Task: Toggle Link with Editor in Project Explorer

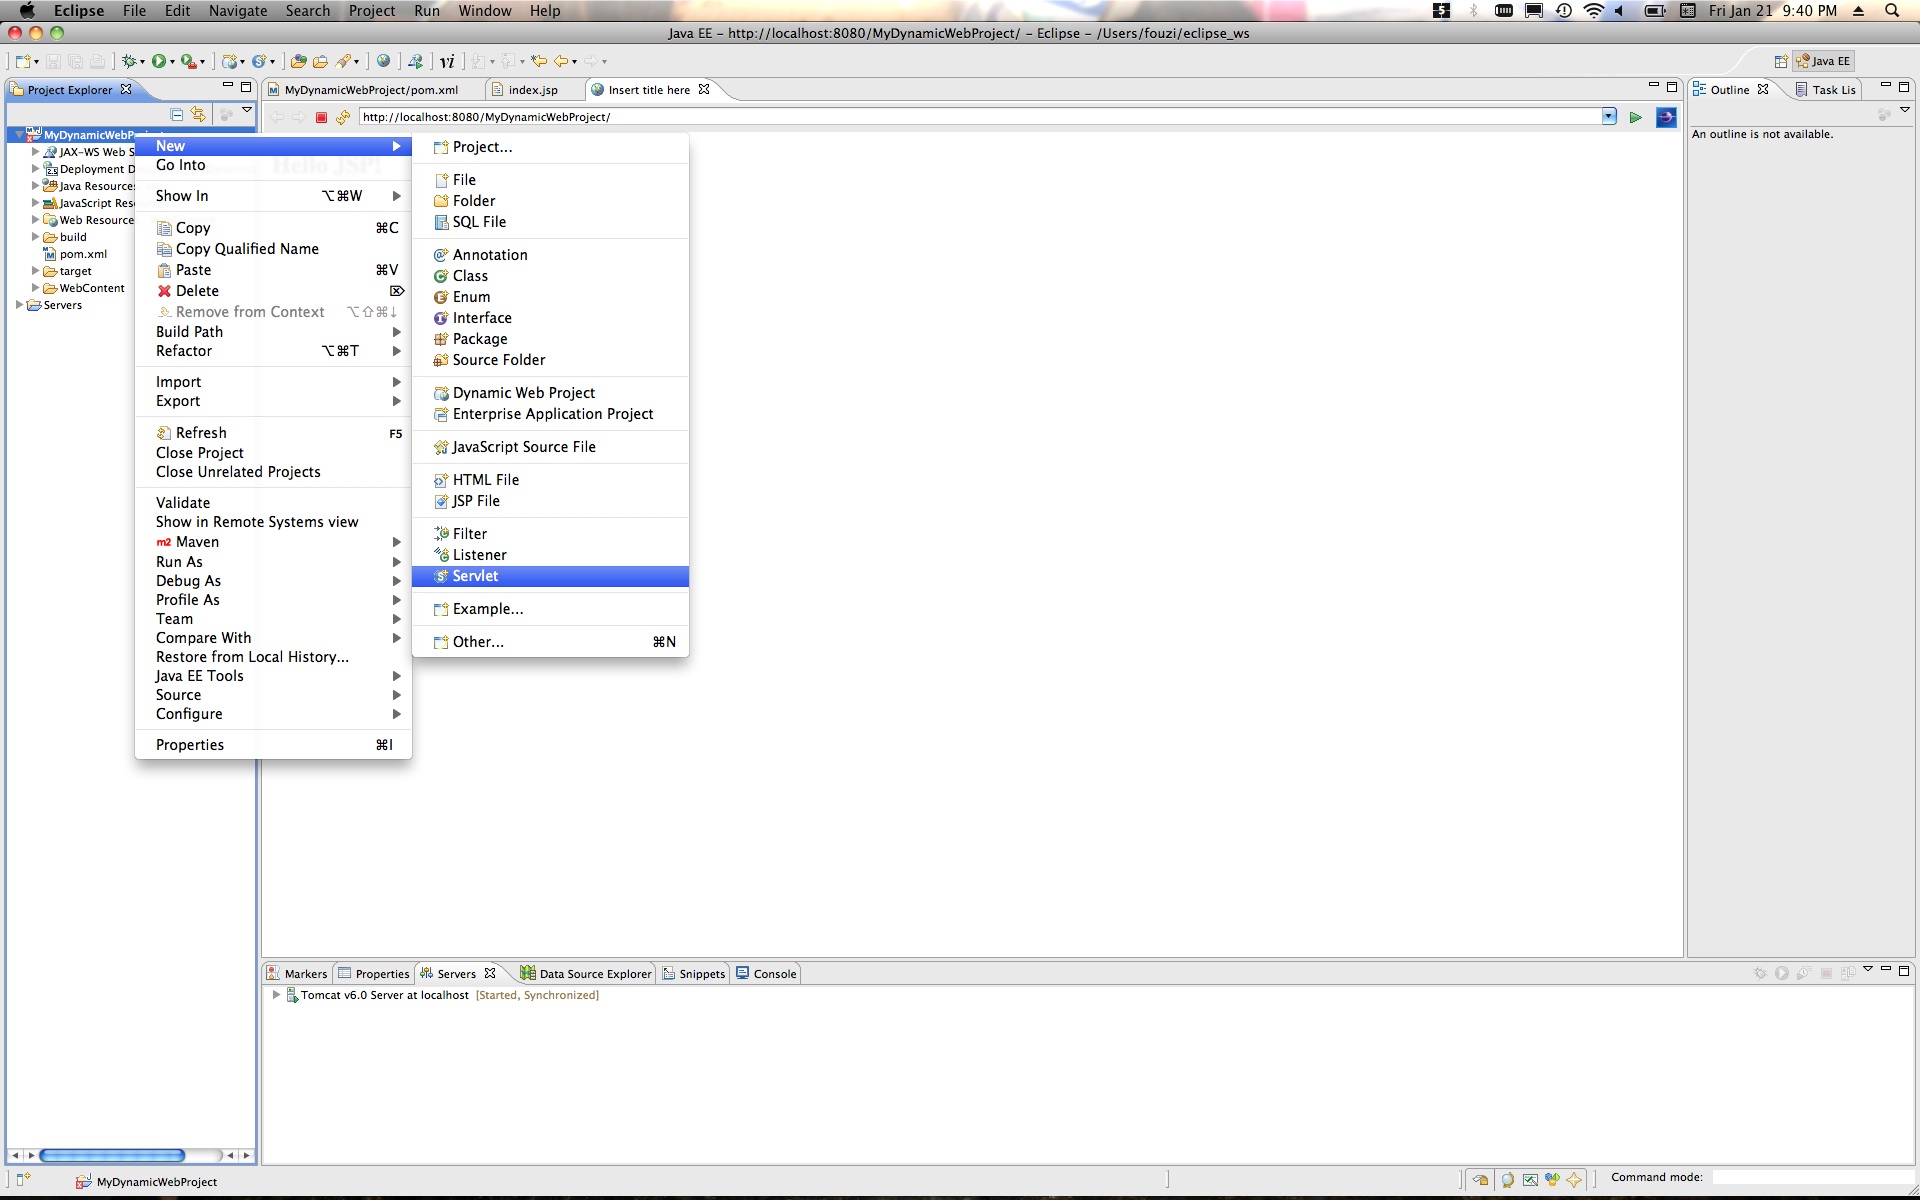Action: click(198, 115)
